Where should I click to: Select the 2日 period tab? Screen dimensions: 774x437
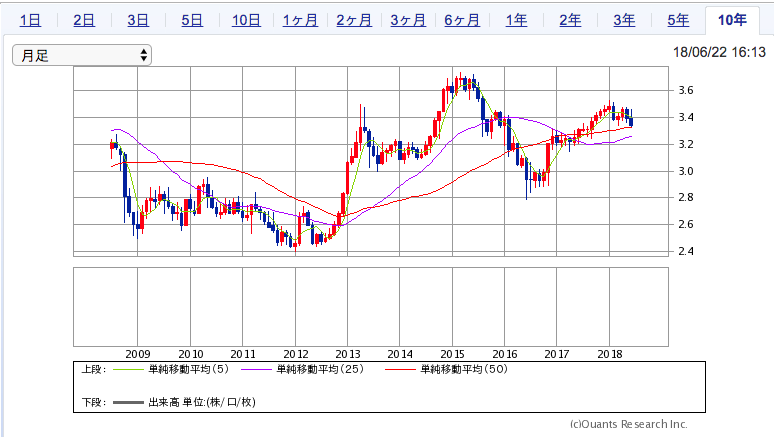[84, 20]
